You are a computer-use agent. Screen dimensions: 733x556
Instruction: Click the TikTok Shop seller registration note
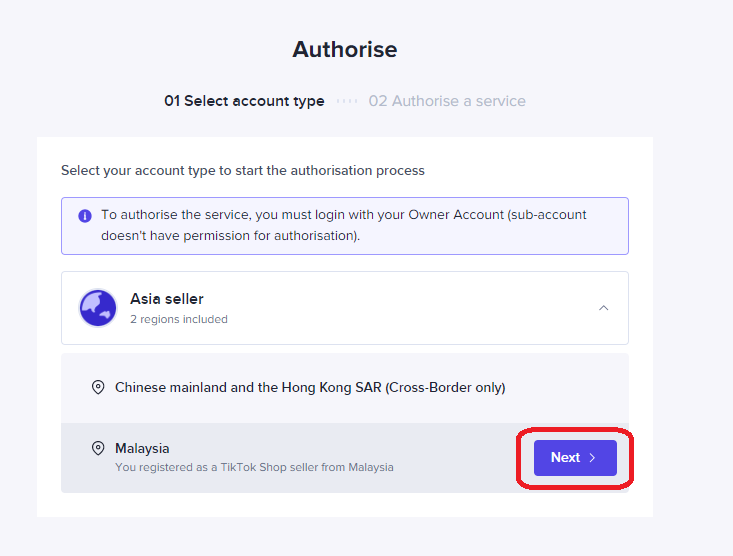254,467
